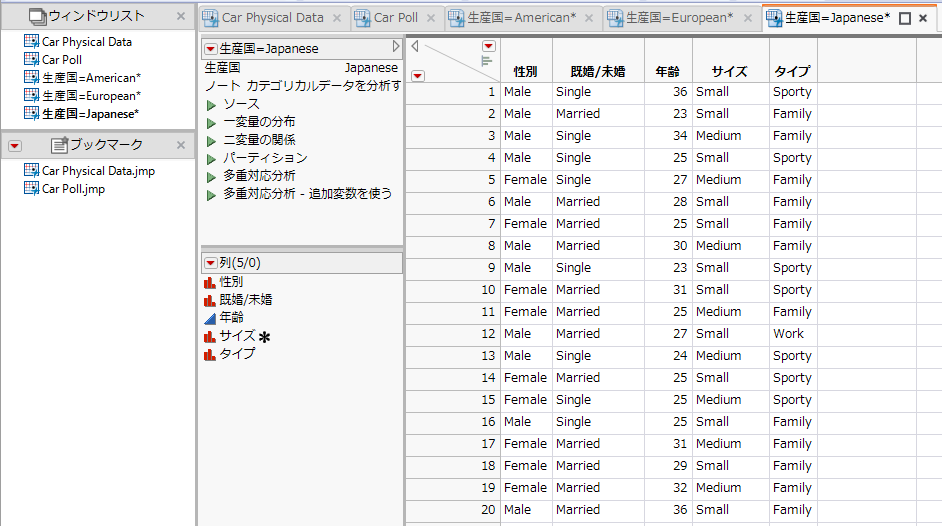The height and width of the screenshot is (526, 942).
Task: Click nominal icon for 既婚/未婚 column
Action: 210,300
